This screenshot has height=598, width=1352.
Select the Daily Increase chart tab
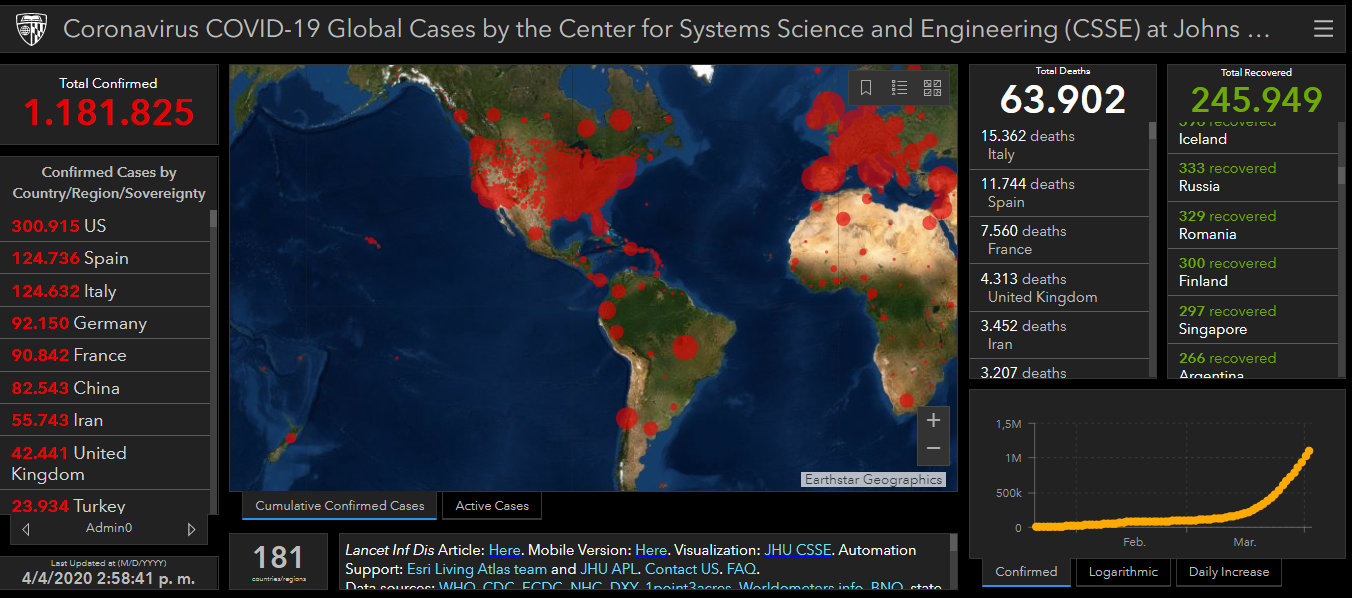[x=1229, y=572]
